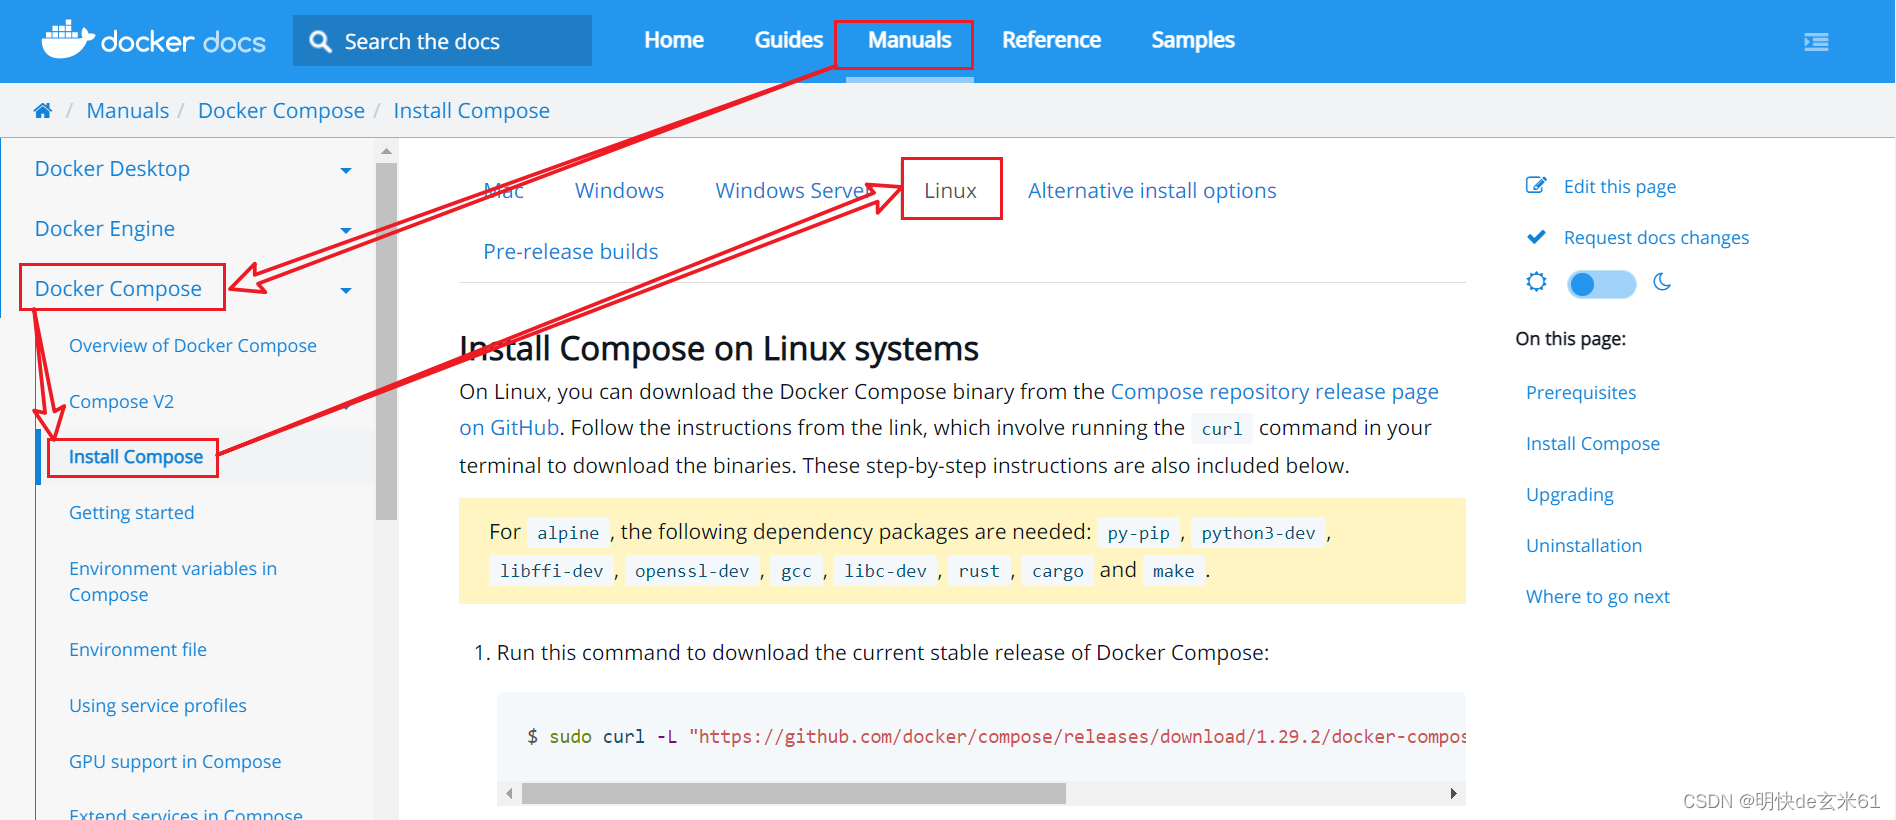Click the 'Install Compose on Linux systems' heading
This screenshot has height=820, width=1896.
[718, 349]
